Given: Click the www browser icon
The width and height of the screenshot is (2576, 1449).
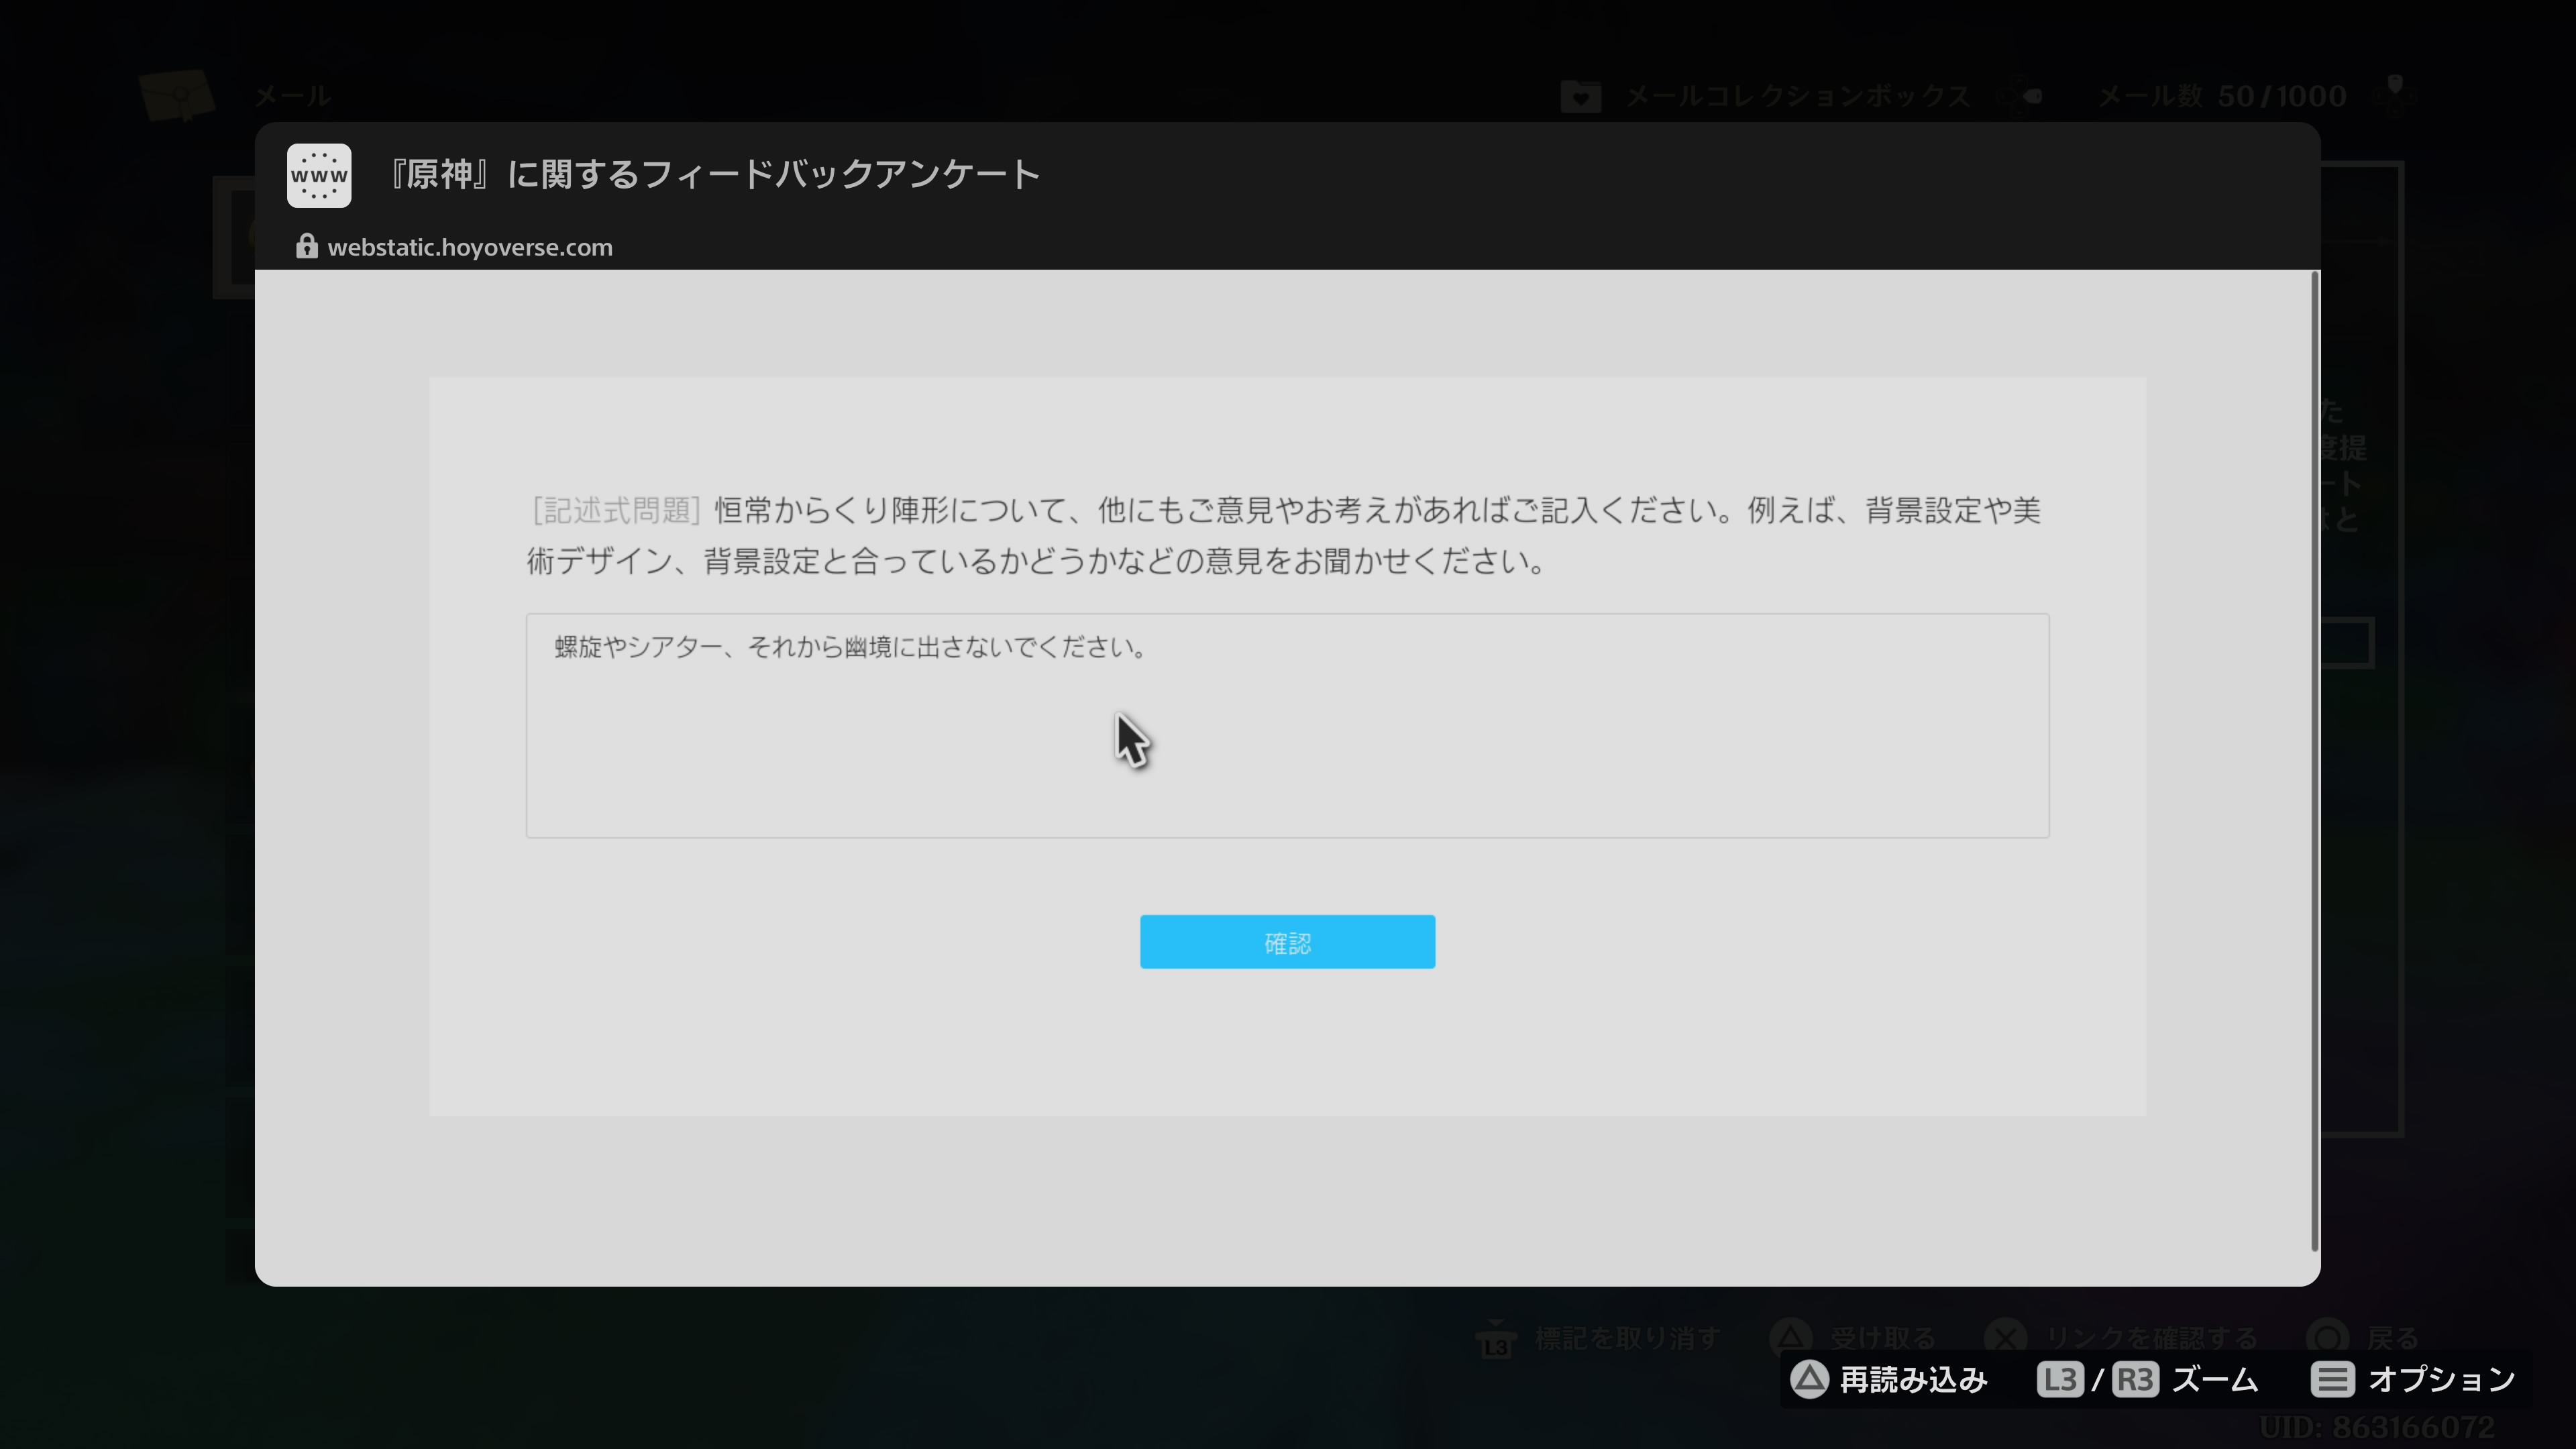Looking at the screenshot, I should (319, 175).
